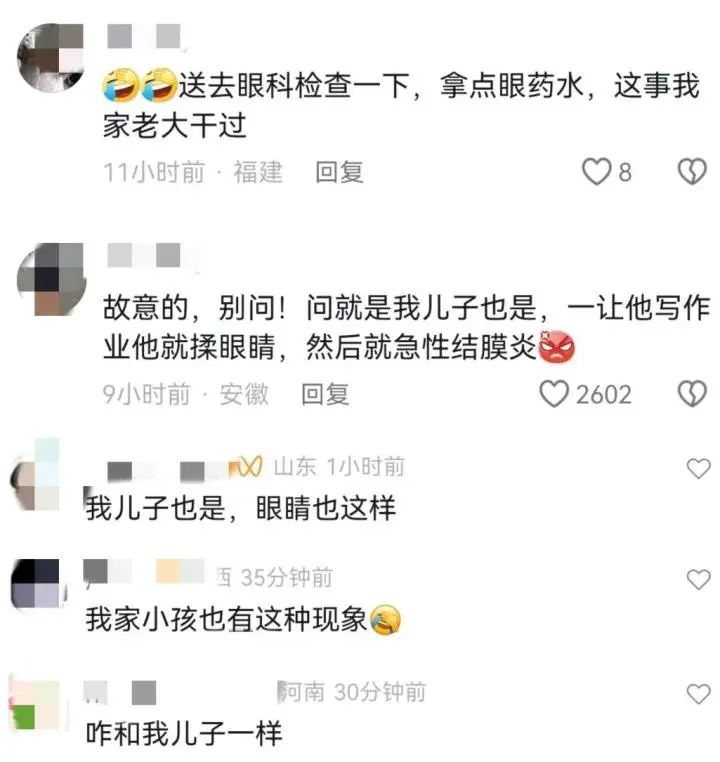Open avatar of the 河南 replier
The width and height of the screenshot is (720, 762).
point(35,701)
